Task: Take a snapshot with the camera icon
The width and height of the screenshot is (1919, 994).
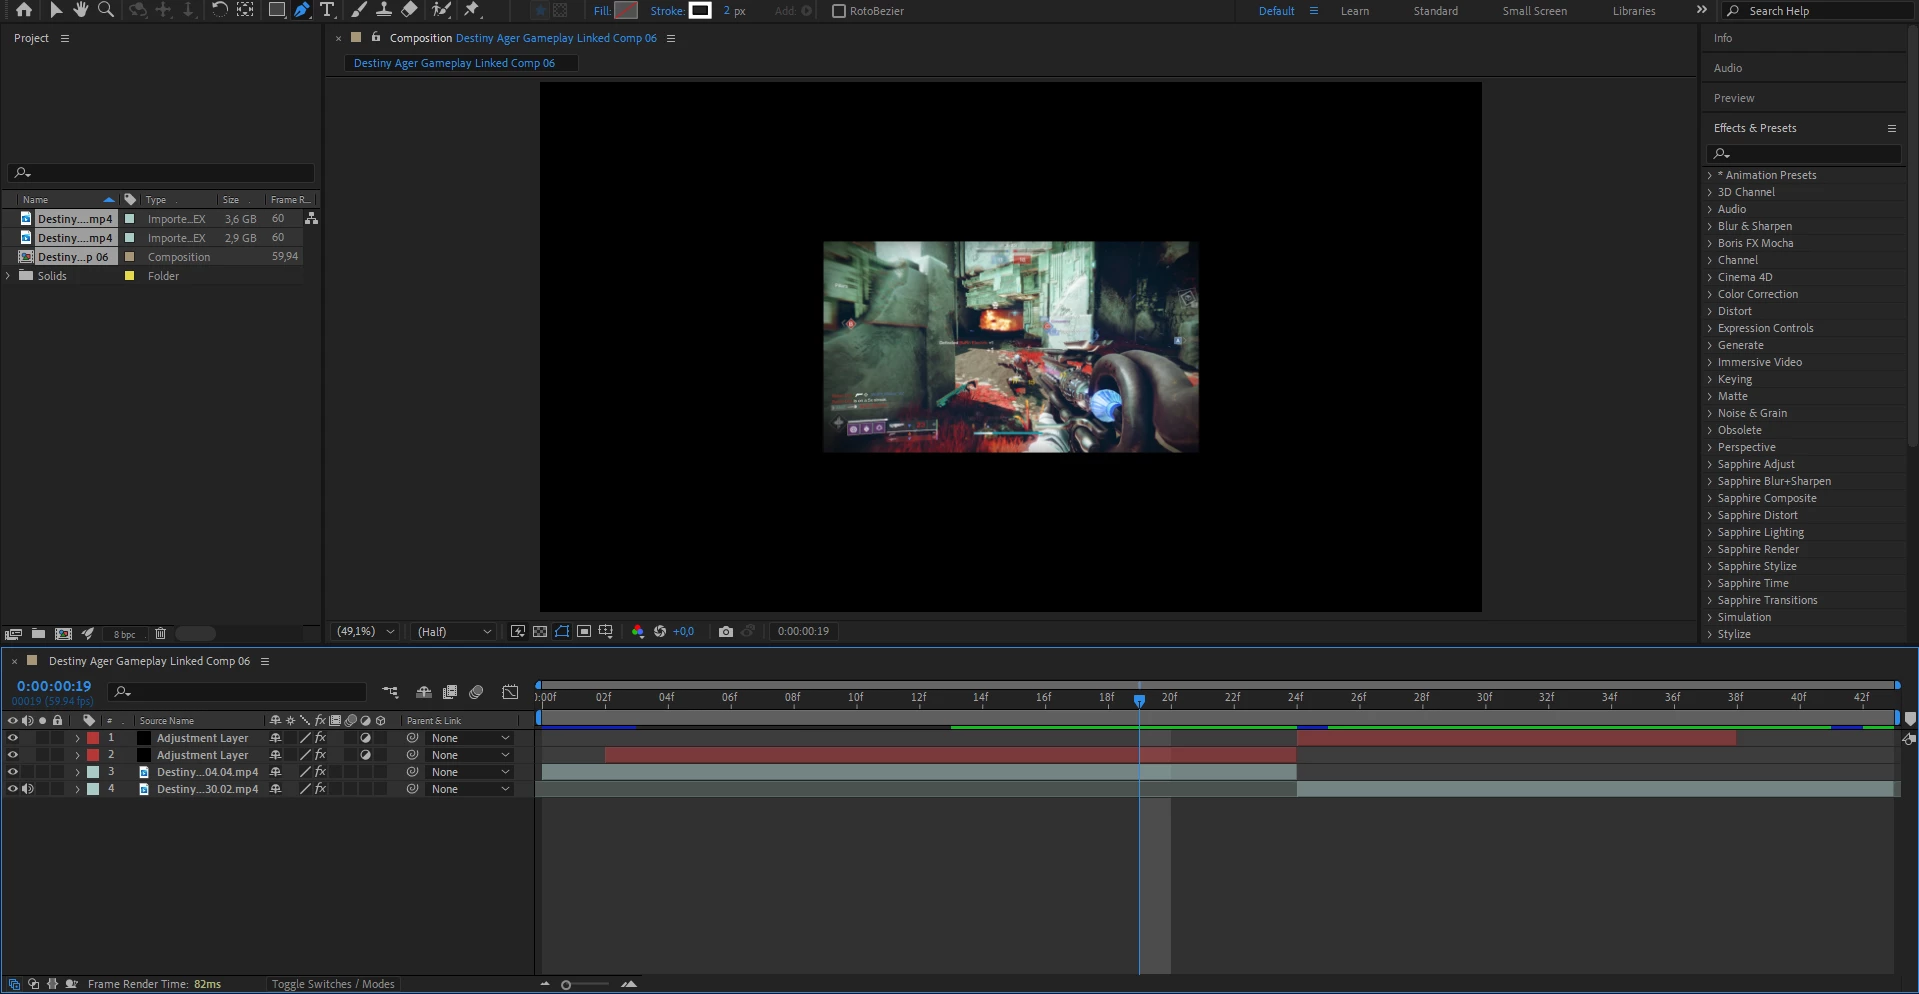Action: click(726, 632)
